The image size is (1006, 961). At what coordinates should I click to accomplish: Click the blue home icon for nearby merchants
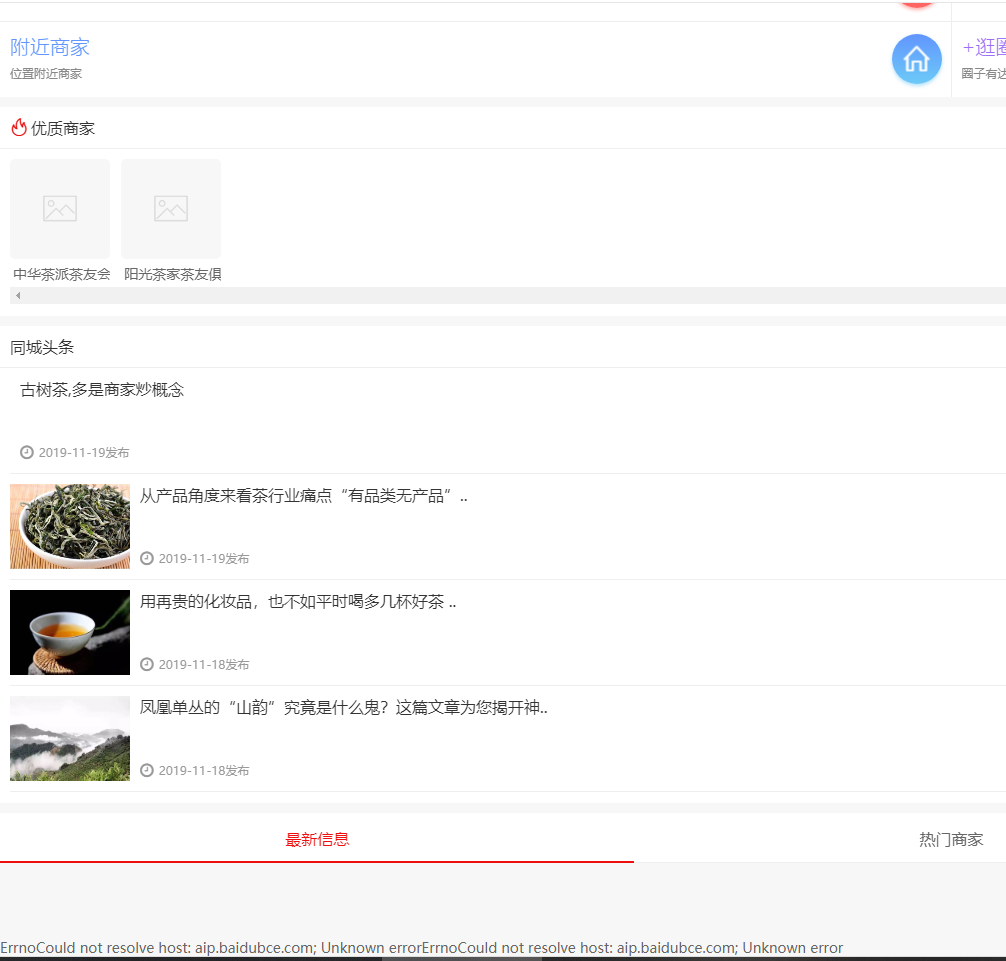pos(916,59)
